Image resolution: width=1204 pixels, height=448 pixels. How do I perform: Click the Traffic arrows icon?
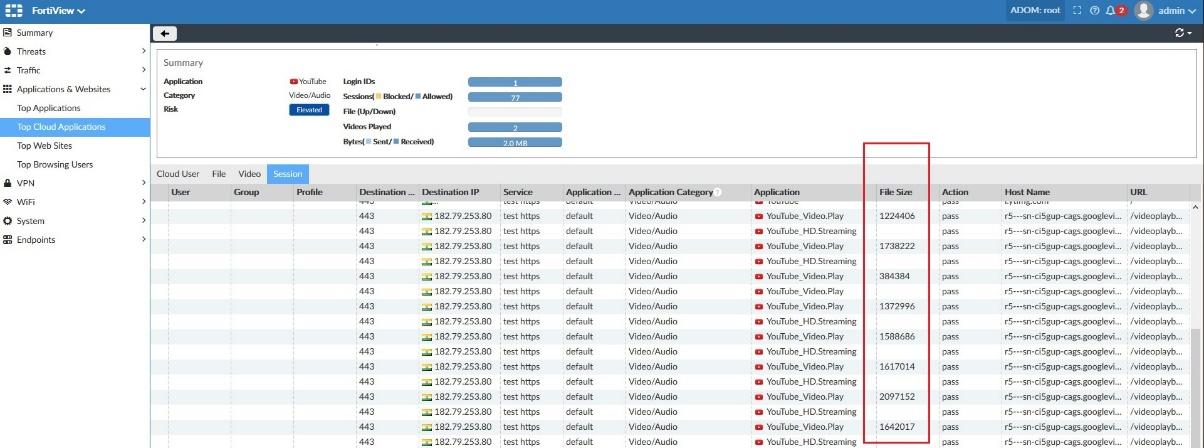pyautogui.click(x=7, y=71)
